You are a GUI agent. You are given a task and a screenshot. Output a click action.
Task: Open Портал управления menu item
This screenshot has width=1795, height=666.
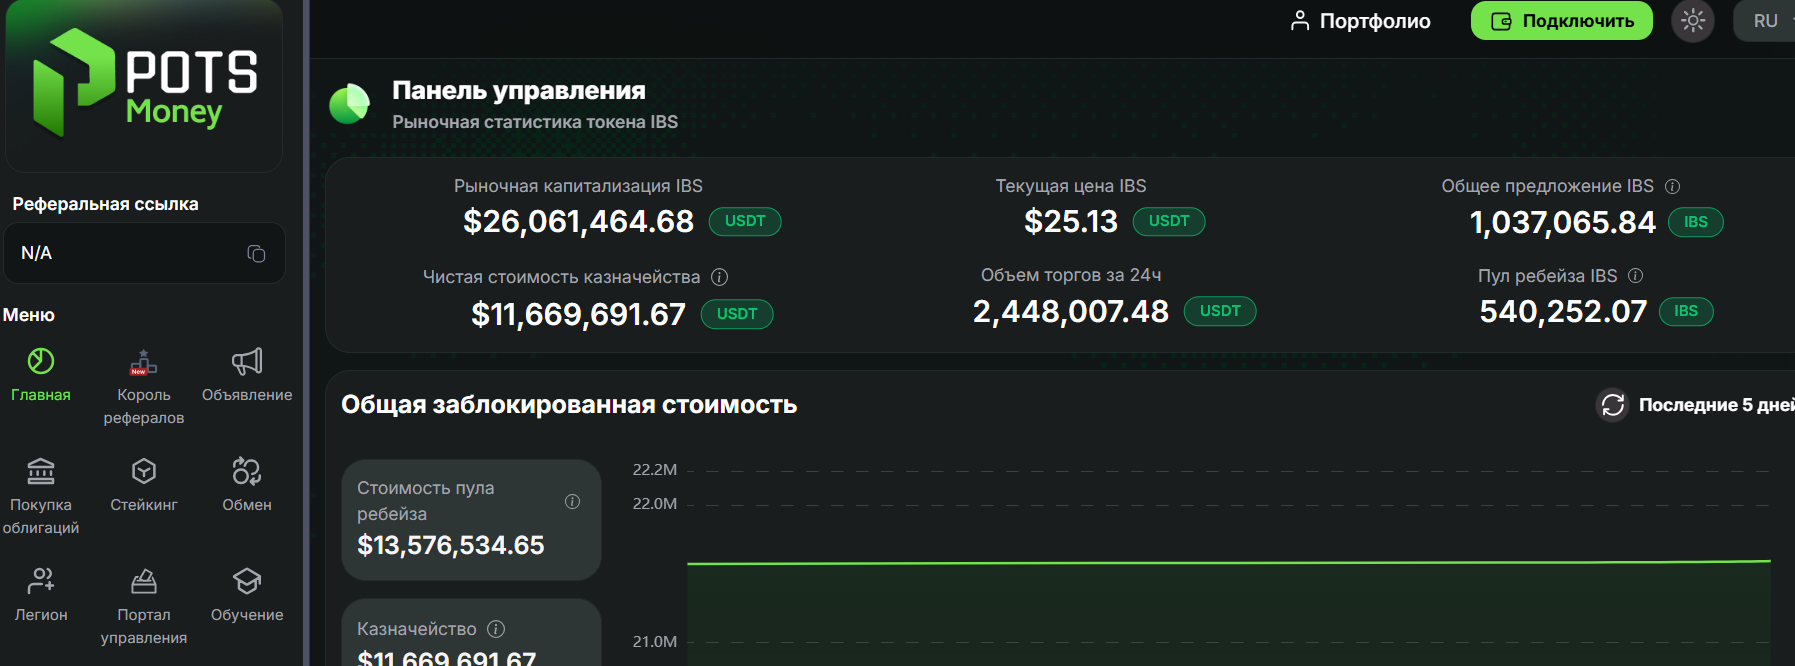[144, 607]
